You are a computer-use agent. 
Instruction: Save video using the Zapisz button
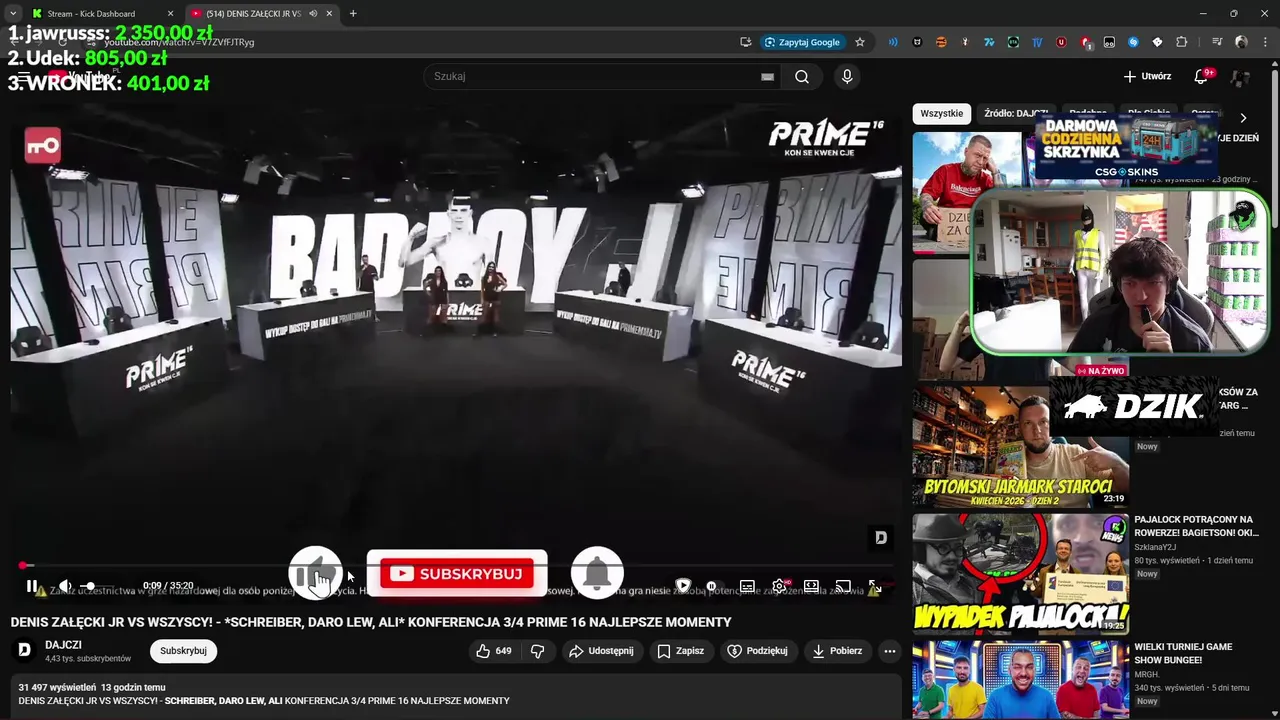680,651
